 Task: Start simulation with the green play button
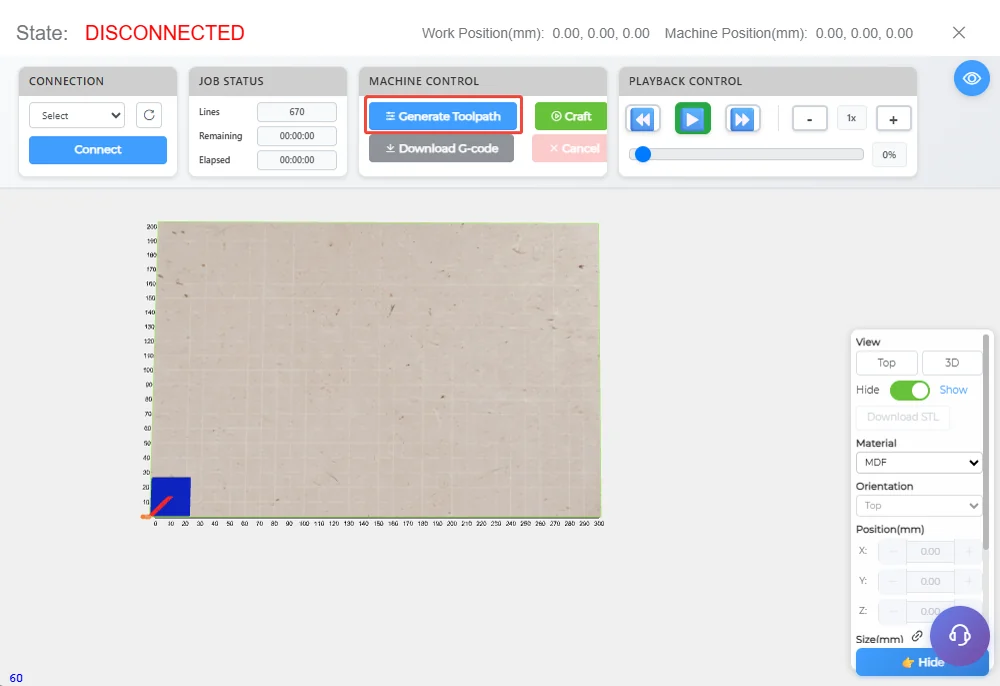[x=693, y=119]
